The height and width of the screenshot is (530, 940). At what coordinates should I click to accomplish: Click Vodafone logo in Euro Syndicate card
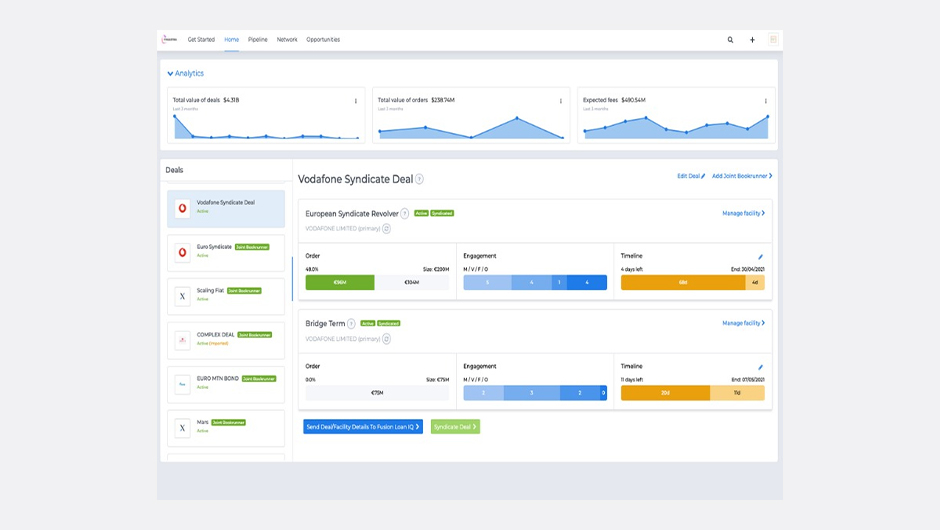click(x=182, y=252)
